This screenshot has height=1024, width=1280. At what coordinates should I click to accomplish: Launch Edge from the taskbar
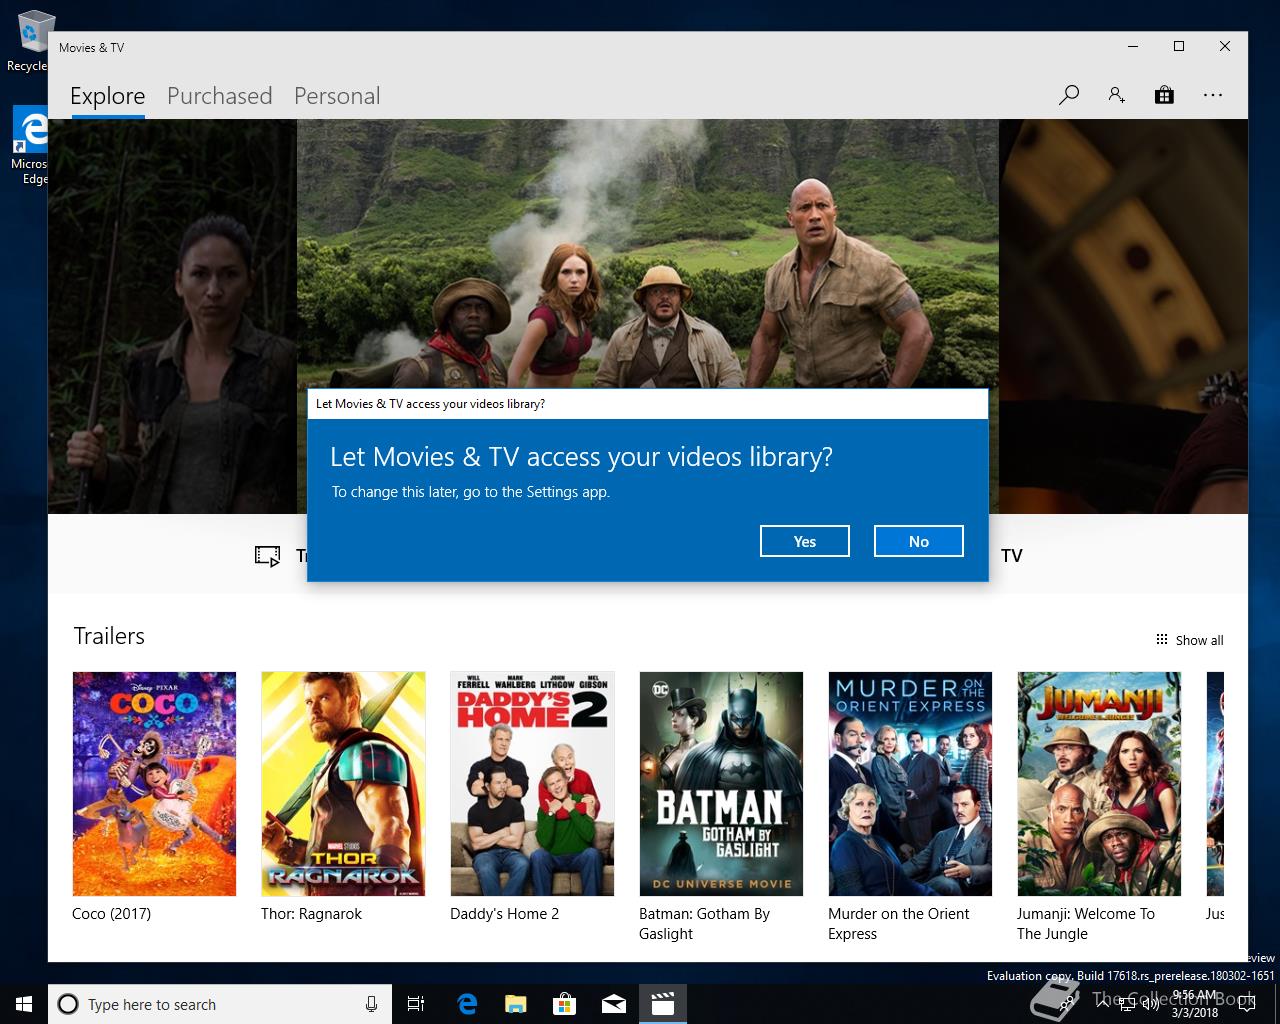click(466, 1004)
